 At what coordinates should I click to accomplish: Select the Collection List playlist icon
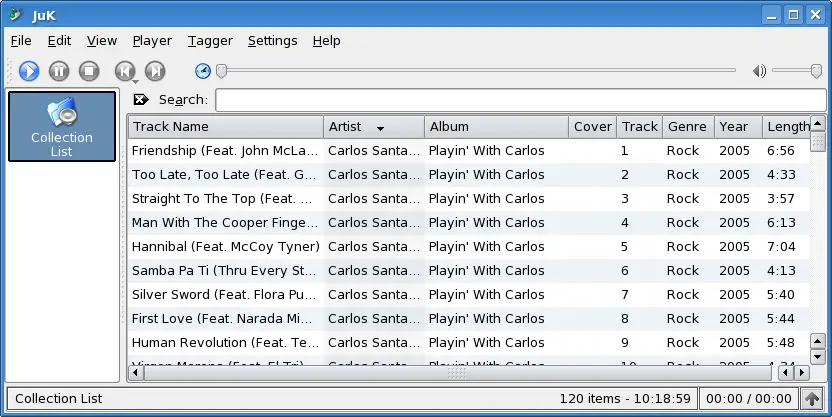61,126
